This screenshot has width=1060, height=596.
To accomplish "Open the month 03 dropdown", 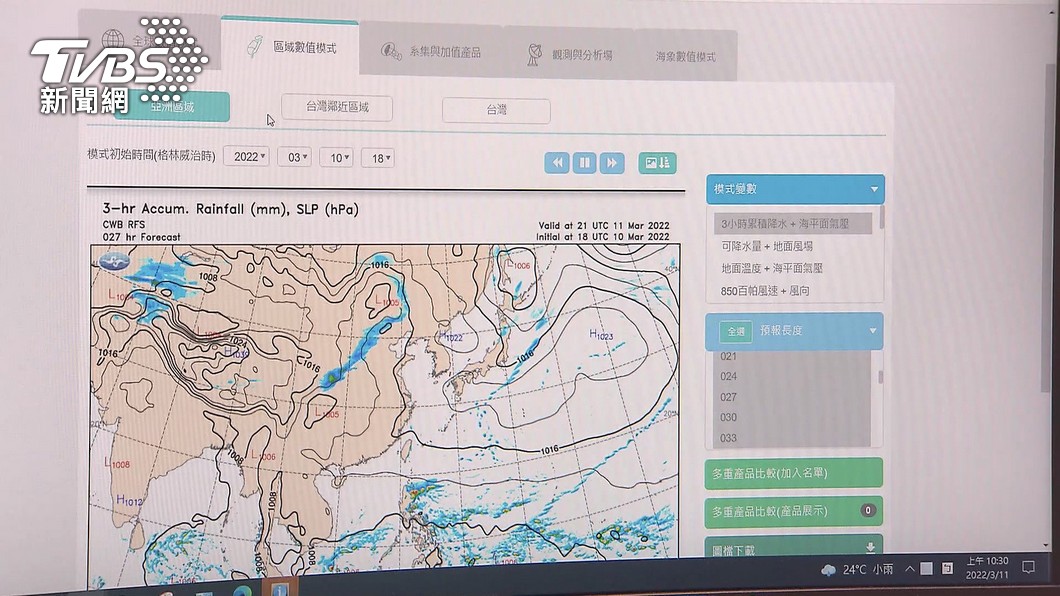I will point(295,157).
